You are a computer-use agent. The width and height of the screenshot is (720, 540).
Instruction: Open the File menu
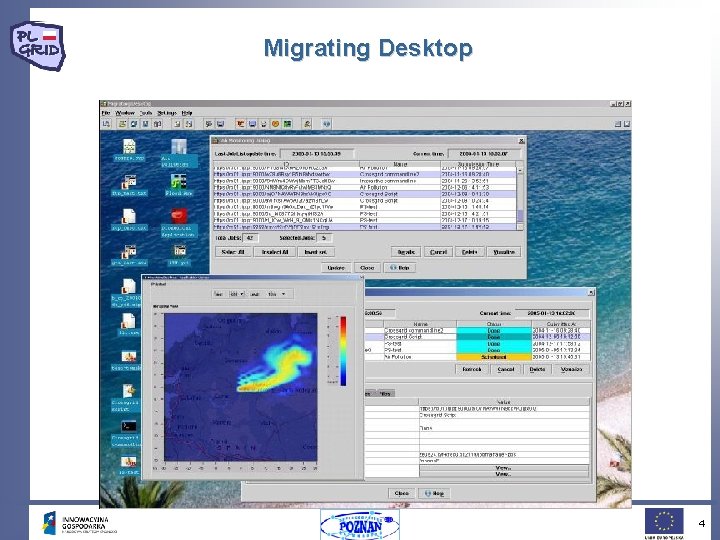106,113
